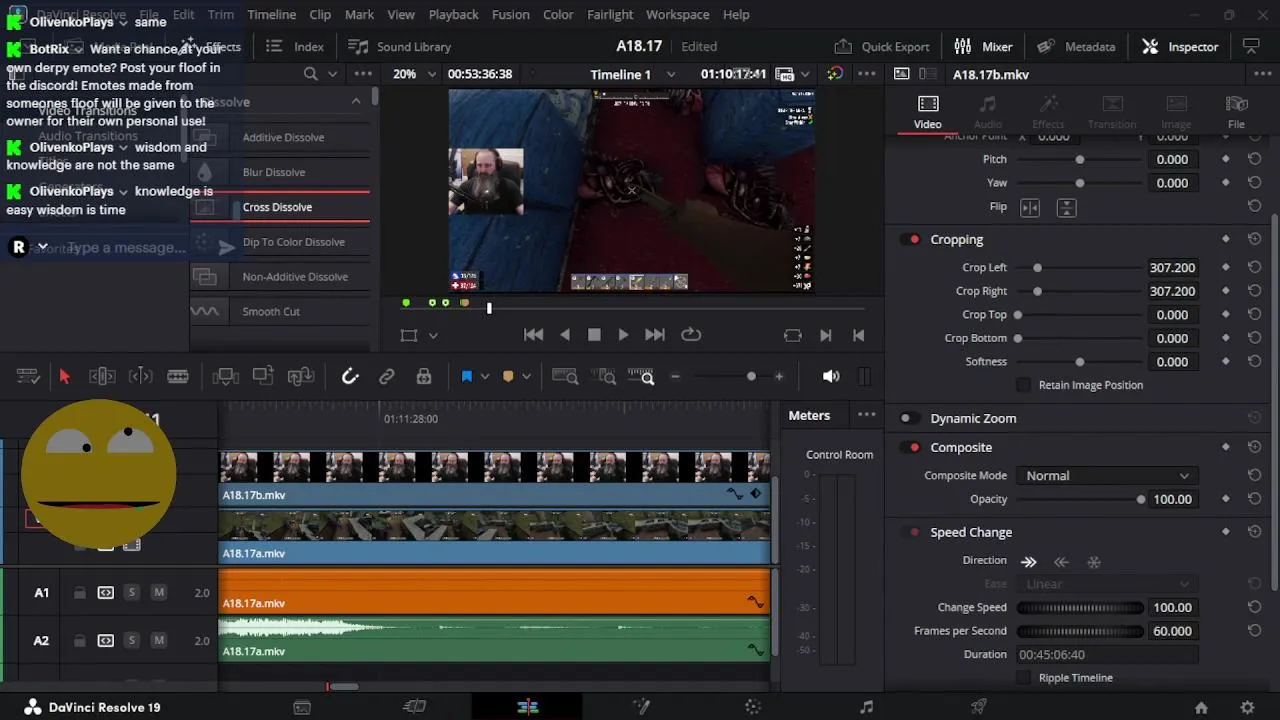Adjust the Crop Left slider
This screenshot has height=720, width=1280.
point(1037,268)
